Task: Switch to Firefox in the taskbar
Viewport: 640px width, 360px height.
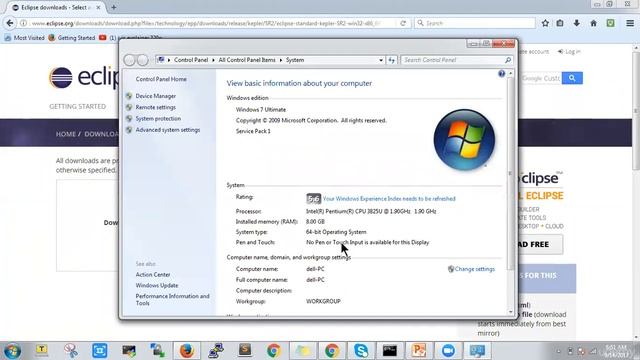Action: (x=187, y=351)
